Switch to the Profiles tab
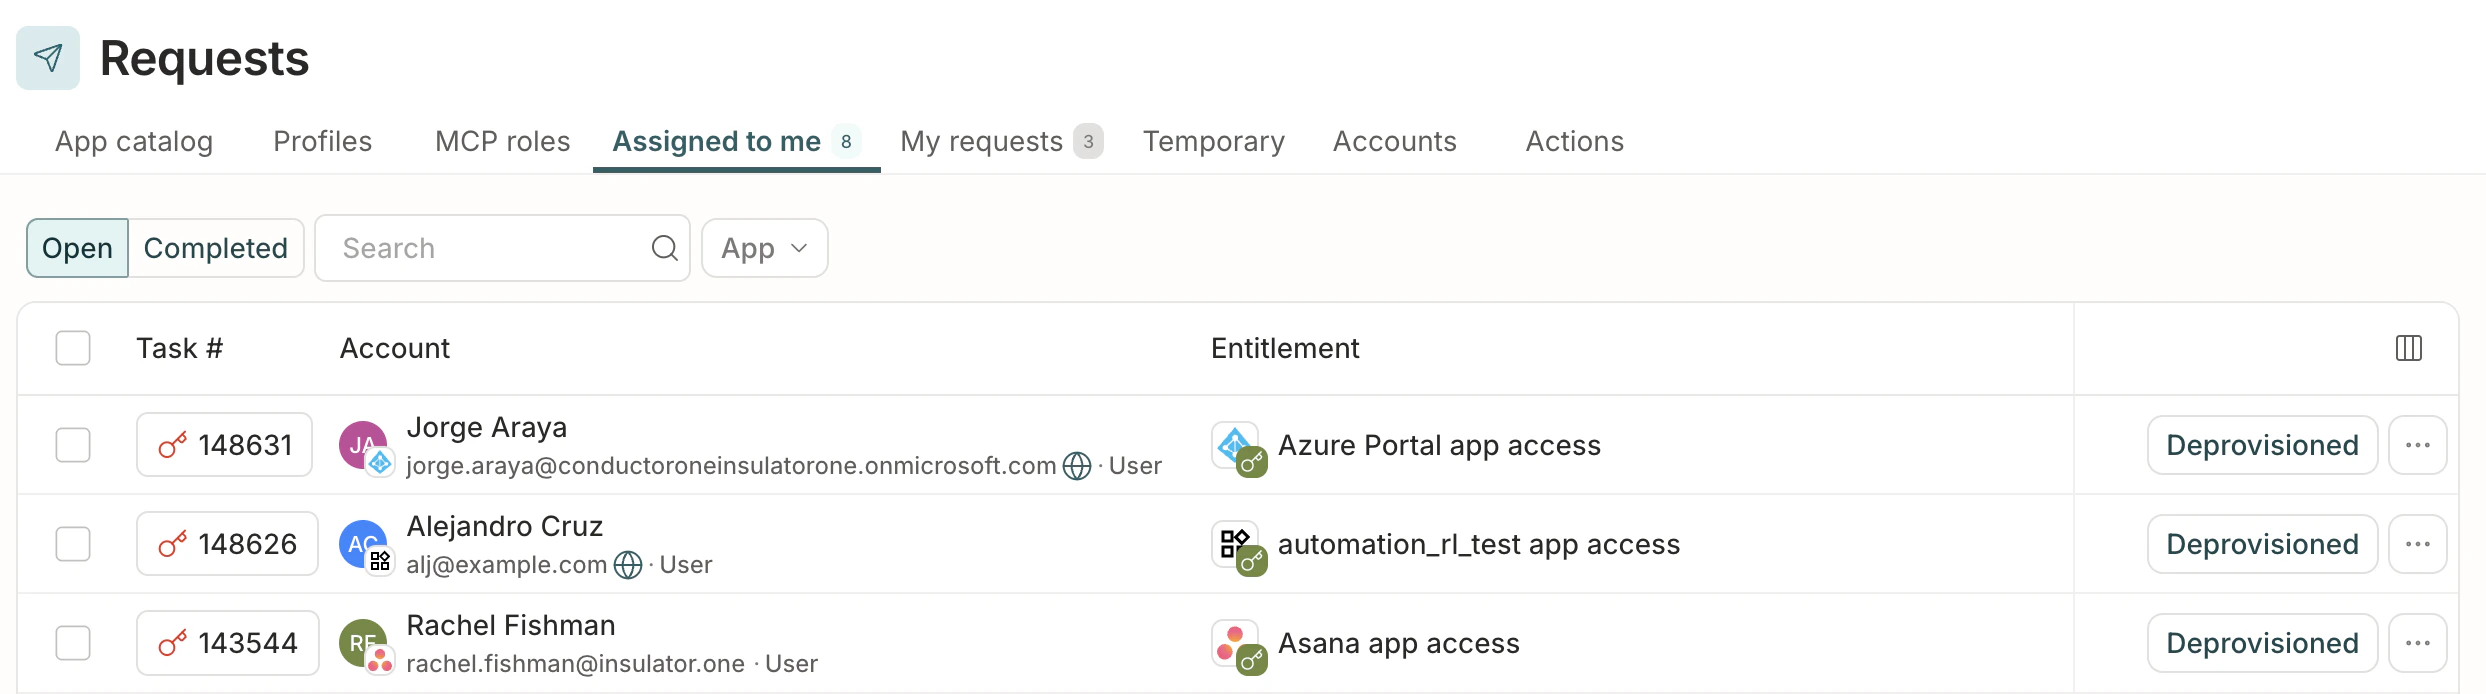 [323, 141]
